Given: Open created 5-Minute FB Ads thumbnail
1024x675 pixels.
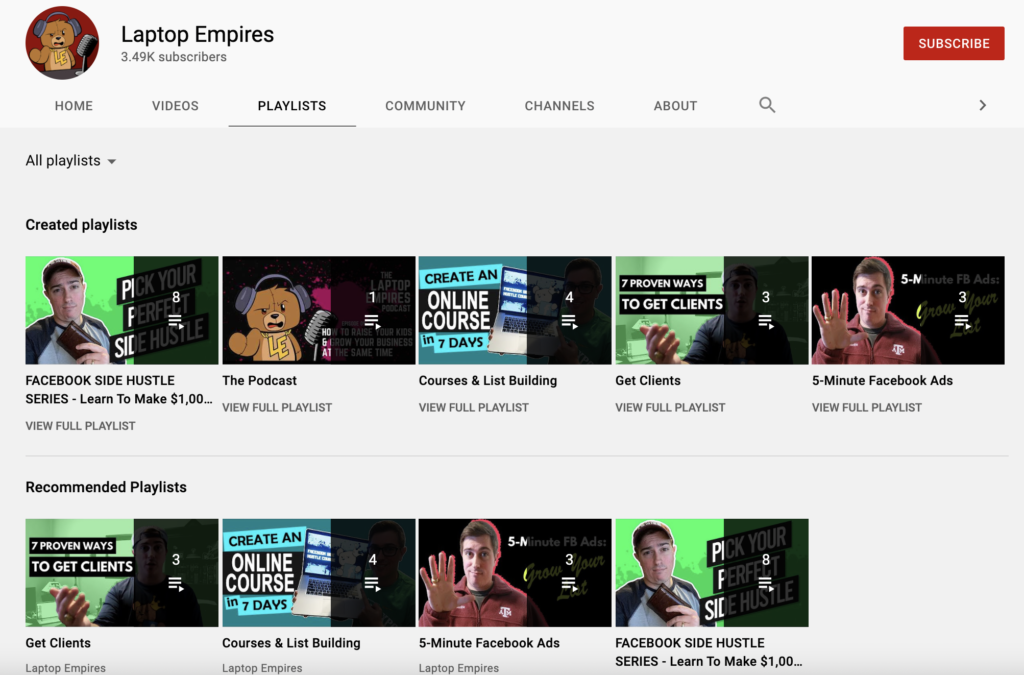Looking at the screenshot, I should [x=908, y=310].
